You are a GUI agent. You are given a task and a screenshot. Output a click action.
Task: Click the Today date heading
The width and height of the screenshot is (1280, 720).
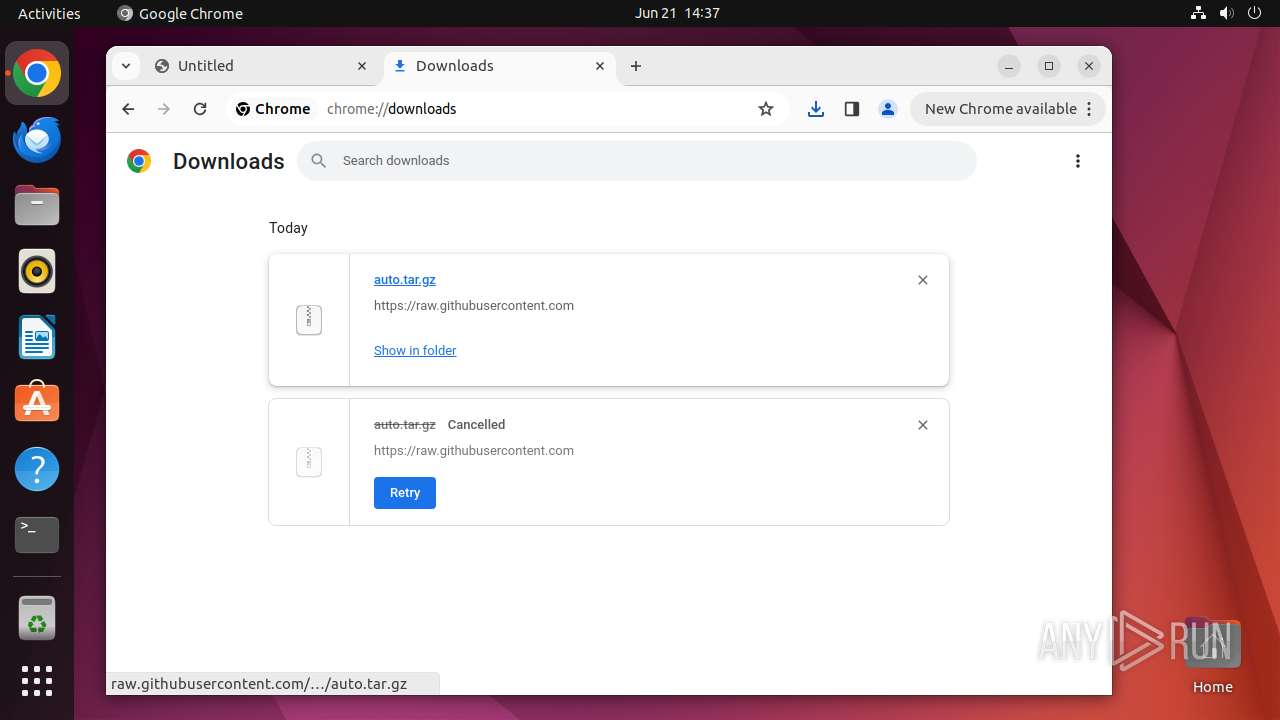point(288,228)
